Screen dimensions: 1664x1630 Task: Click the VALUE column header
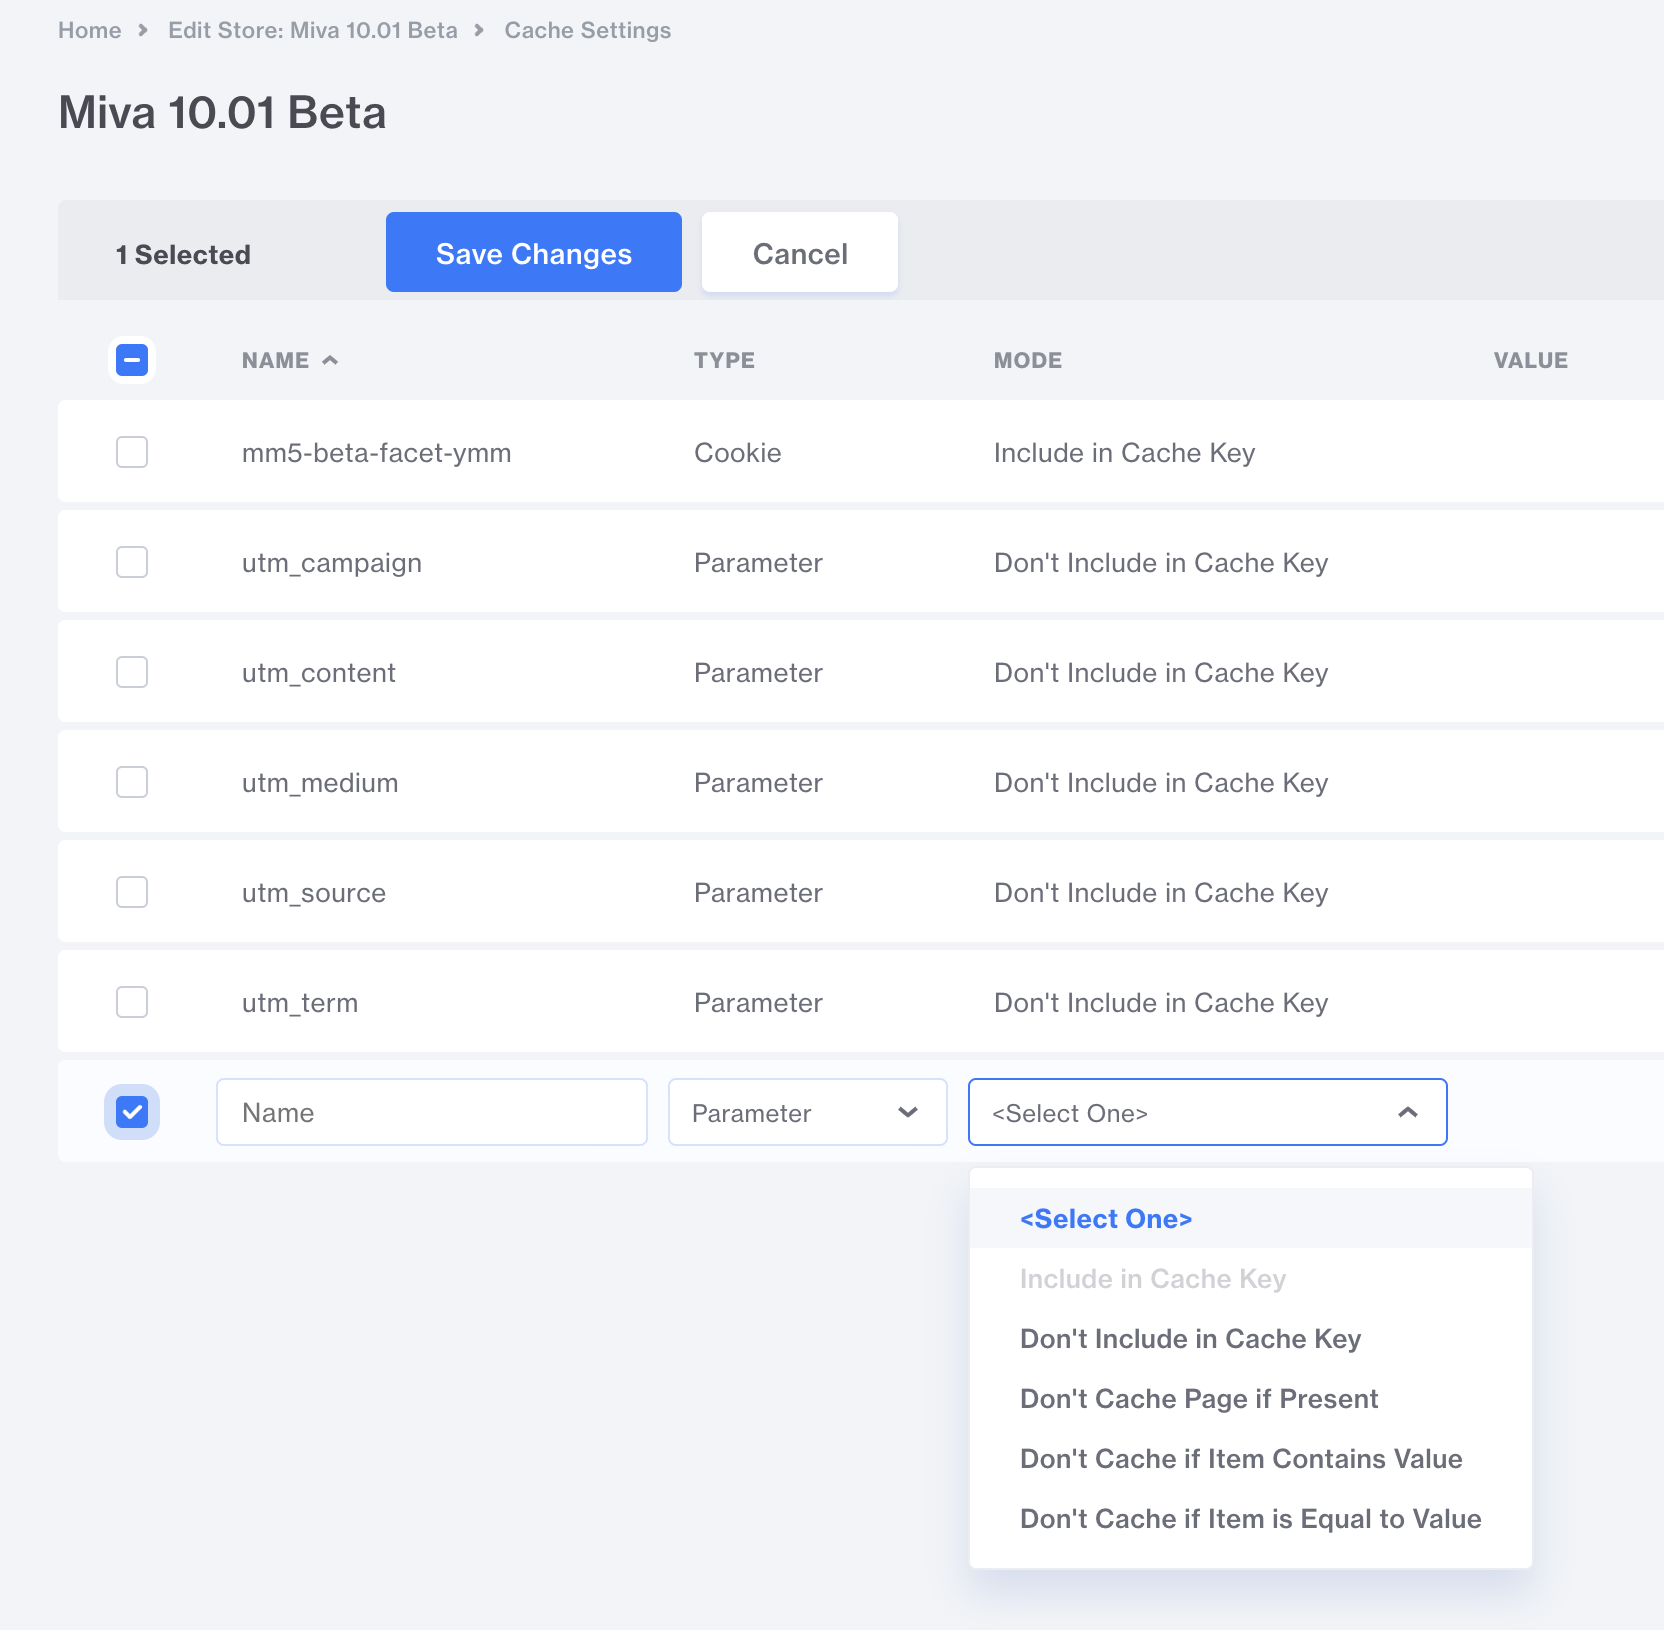[1530, 360]
